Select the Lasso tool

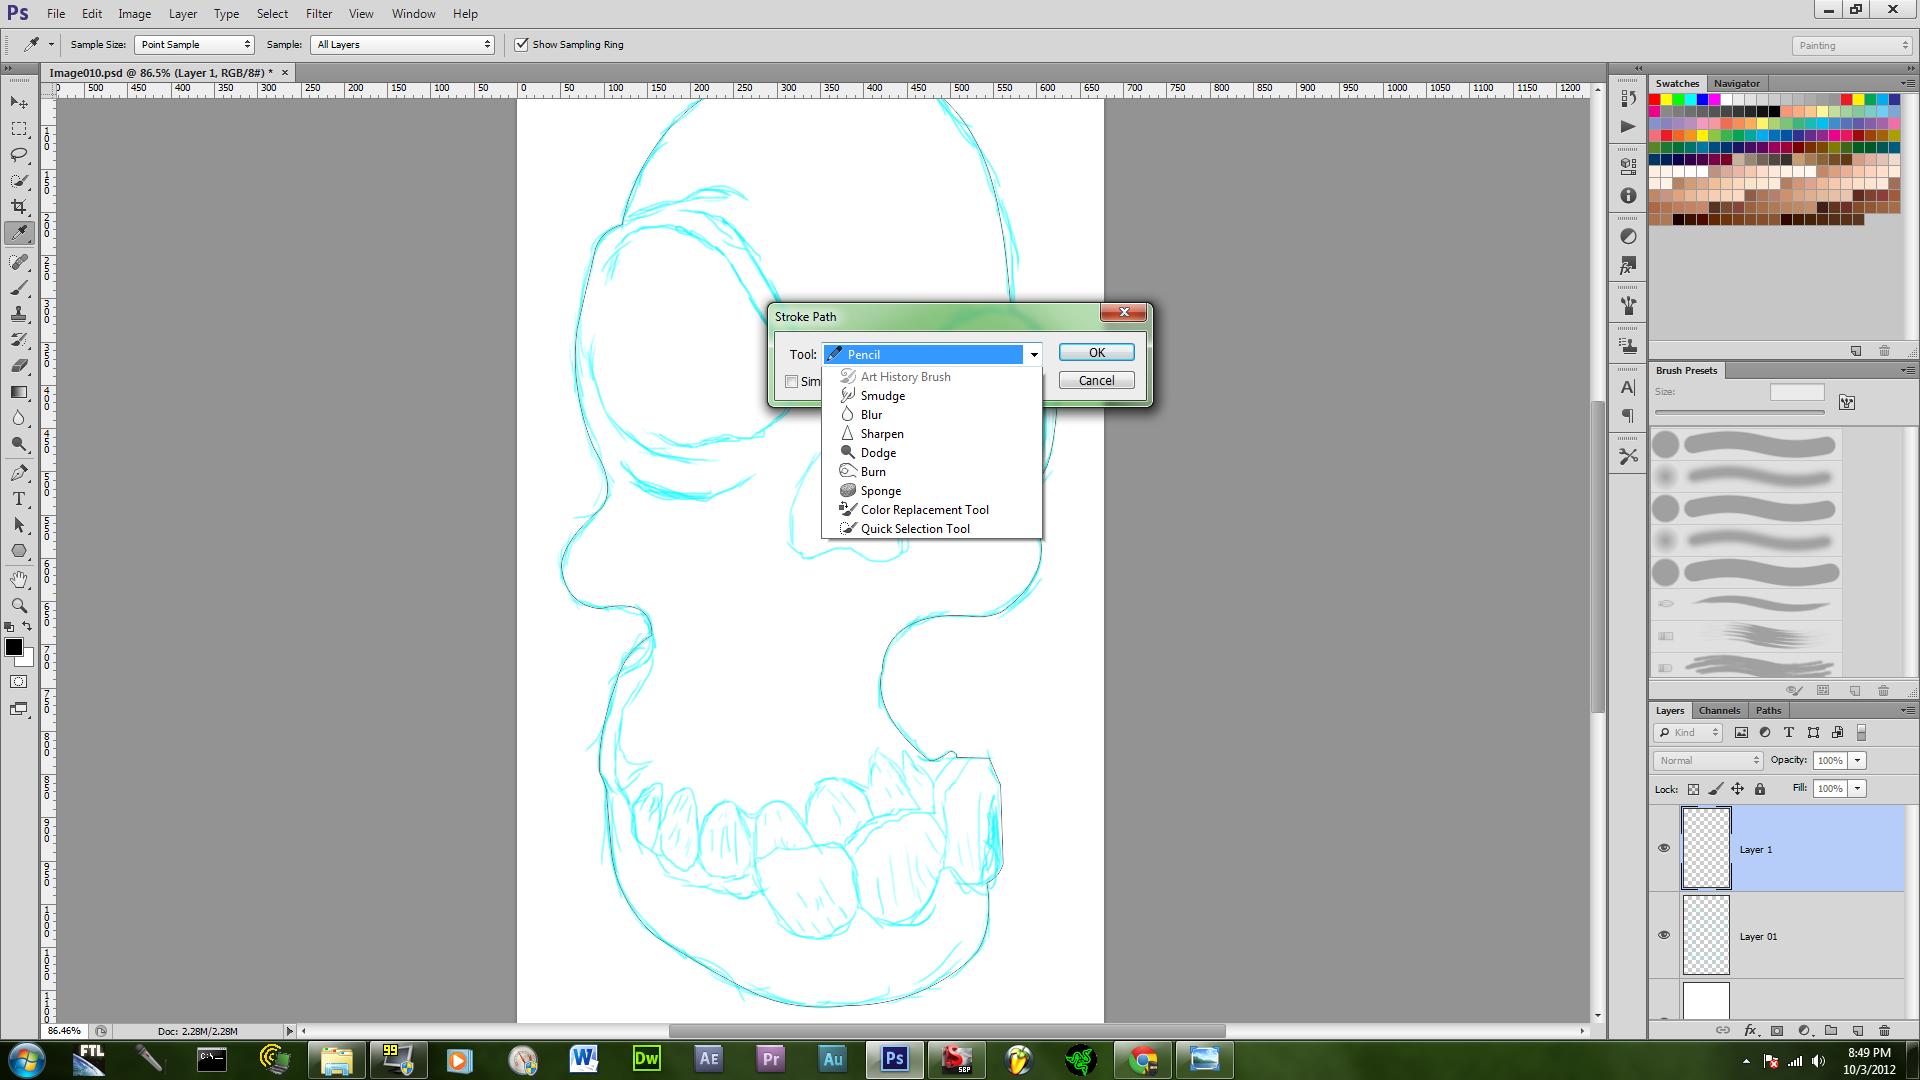pos(19,155)
